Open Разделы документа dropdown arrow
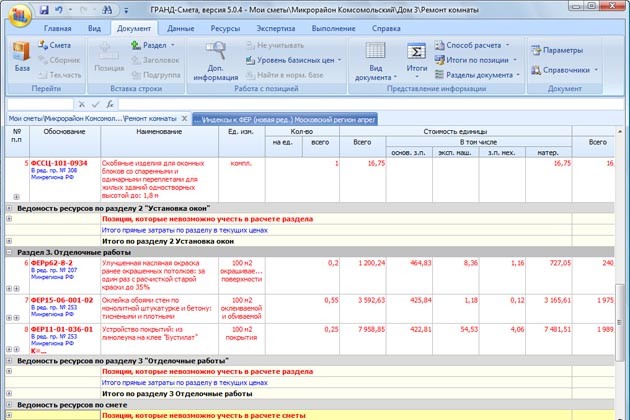 point(518,75)
